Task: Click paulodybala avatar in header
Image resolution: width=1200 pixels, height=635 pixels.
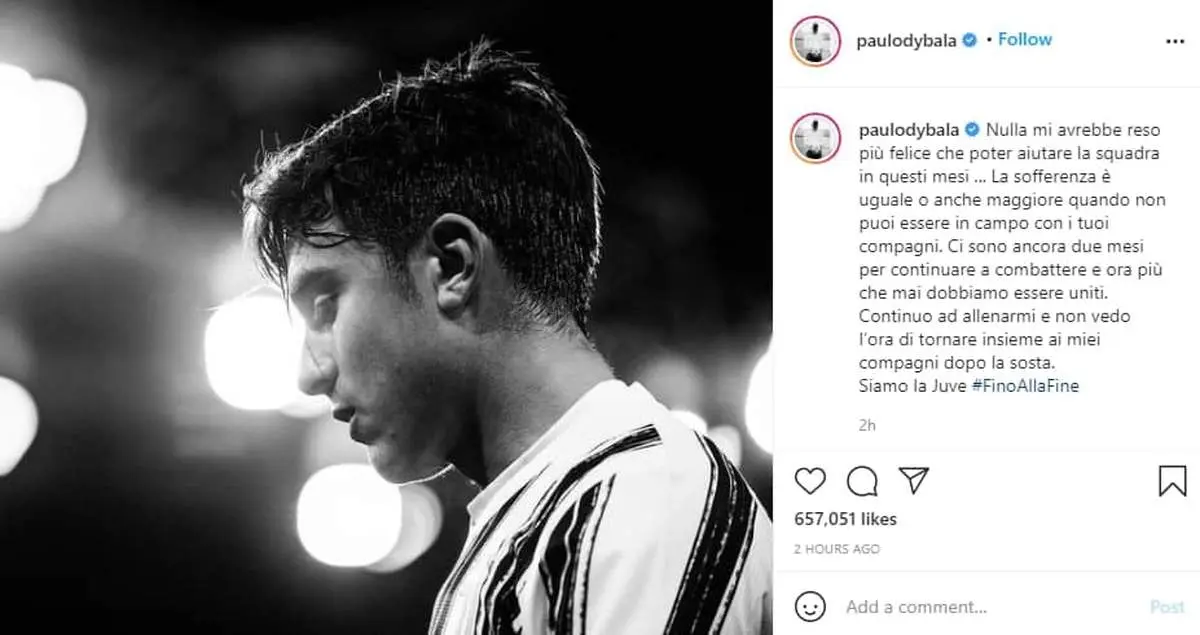Action: pyautogui.click(x=817, y=41)
